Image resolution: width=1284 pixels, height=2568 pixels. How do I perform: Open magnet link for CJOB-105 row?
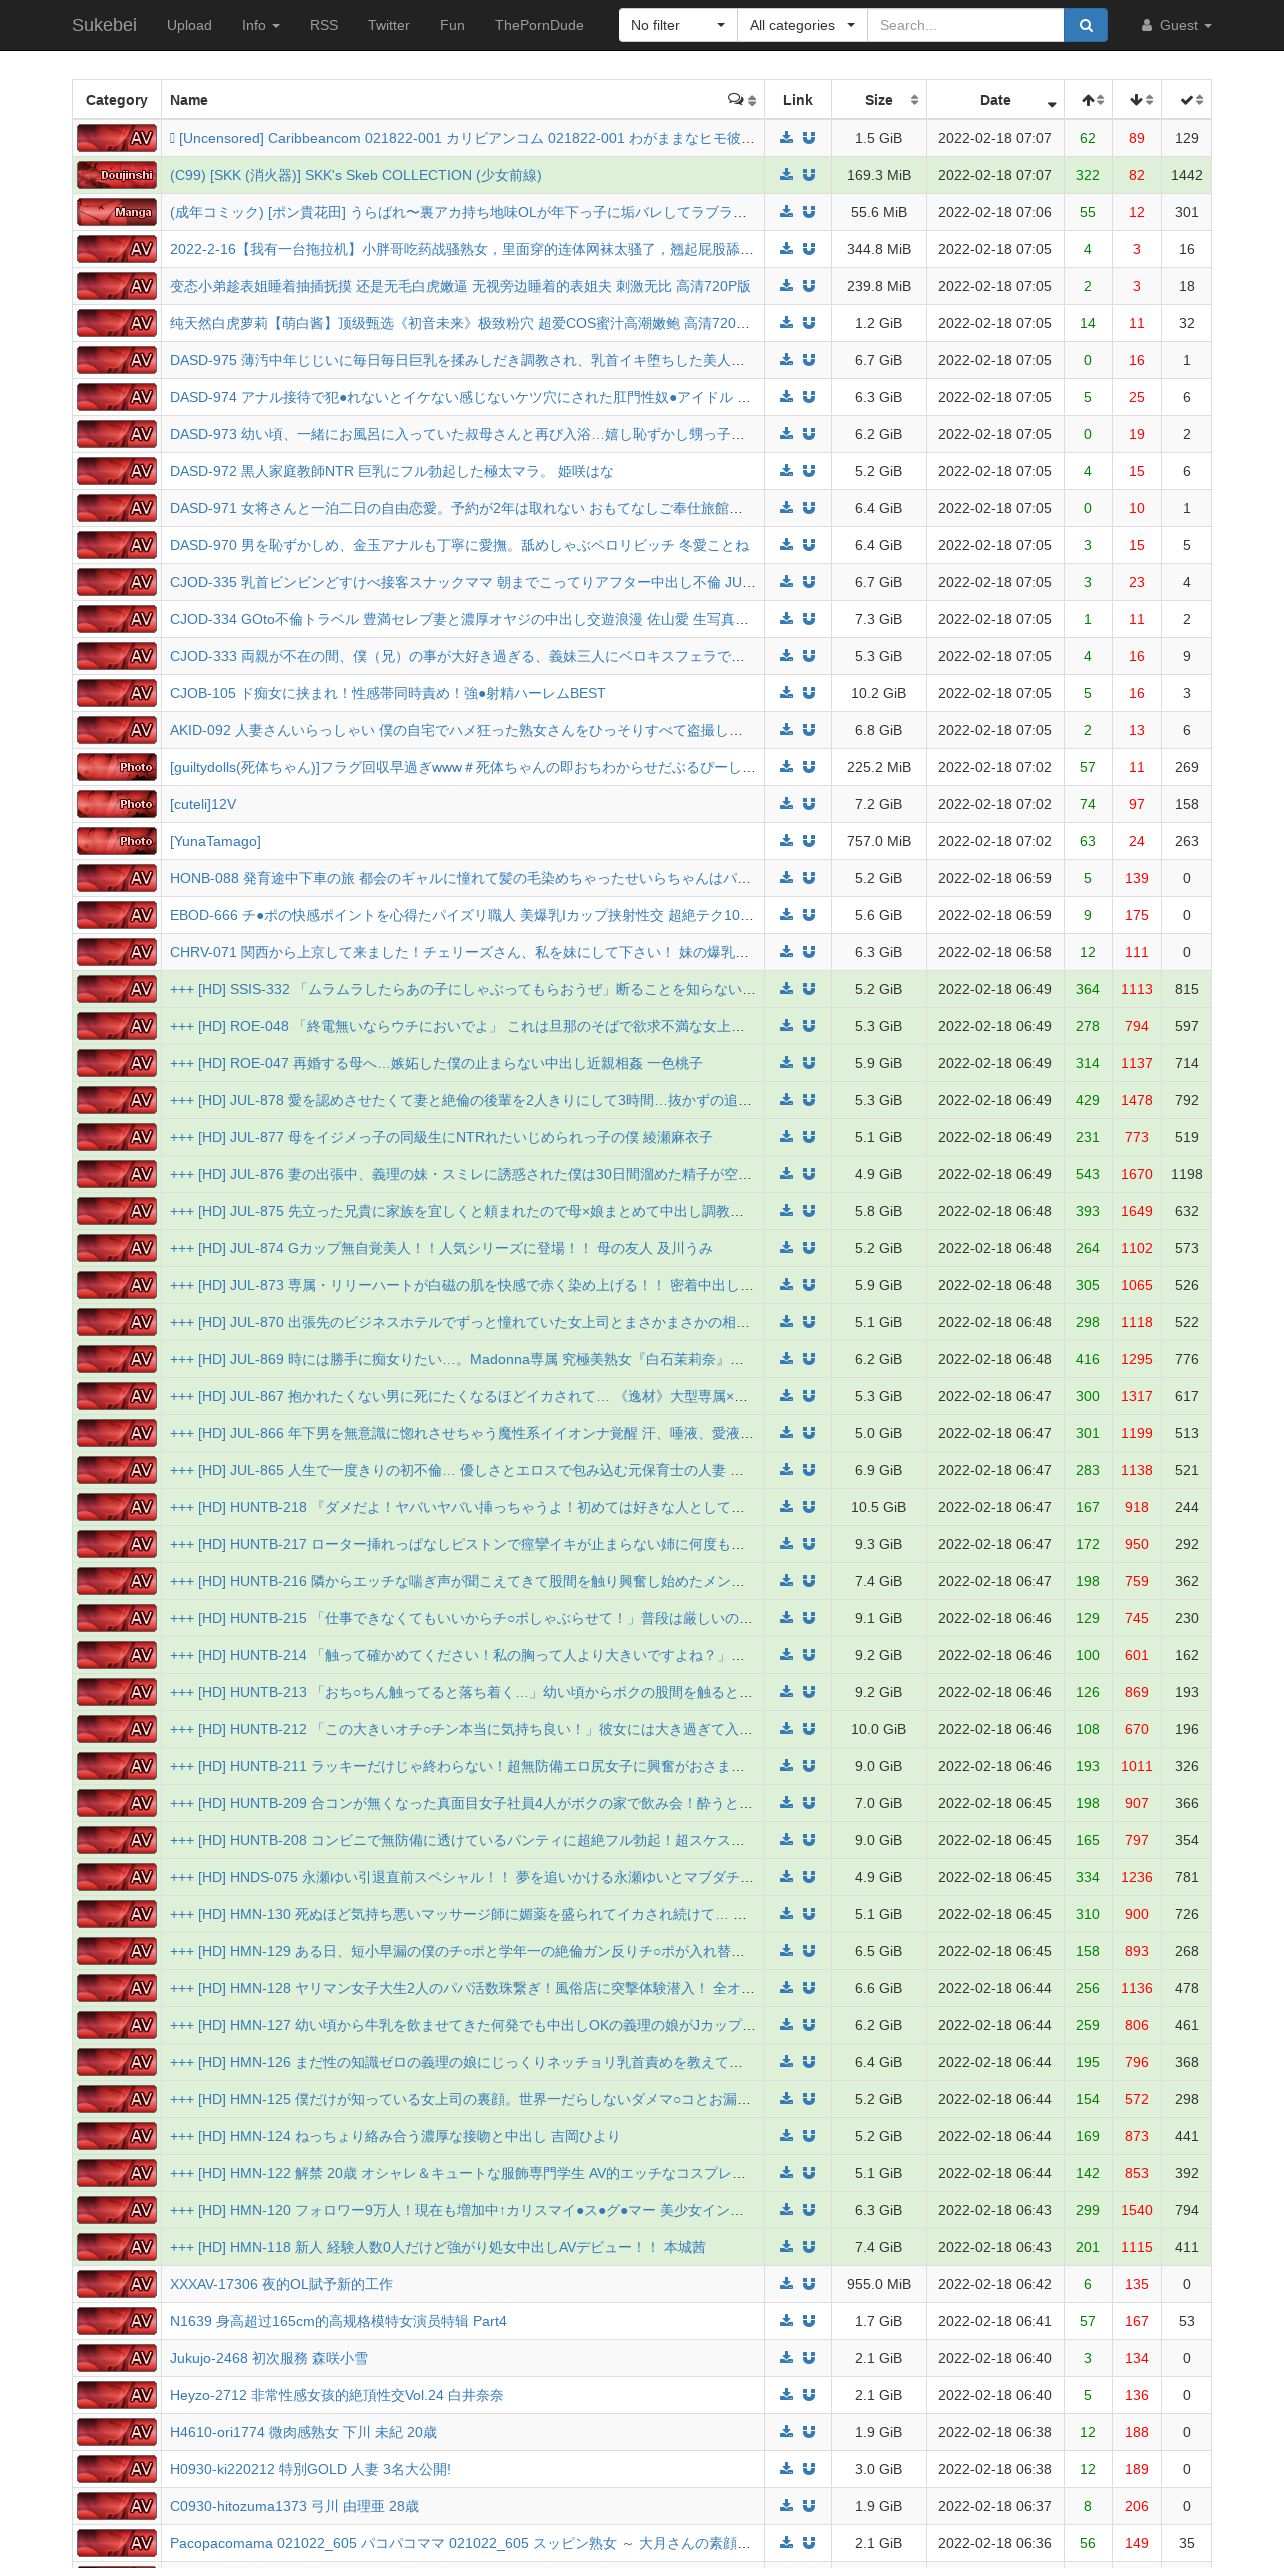coord(809,693)
